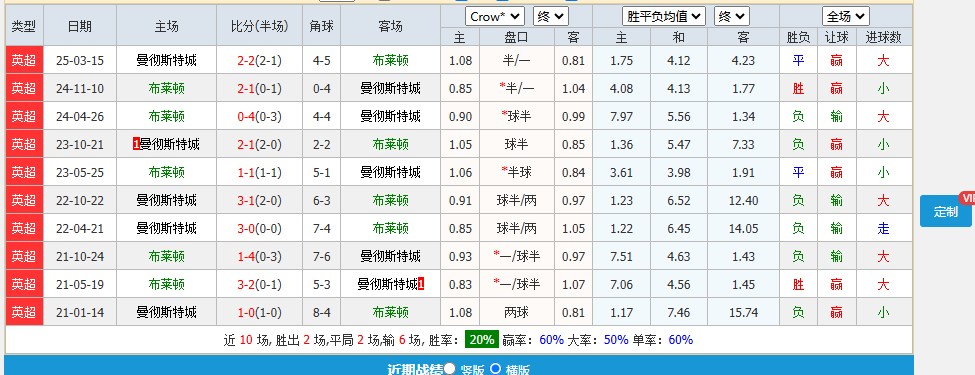
Task: Open 布莱顿 link in 21-01-14 row
Action: 390,312
